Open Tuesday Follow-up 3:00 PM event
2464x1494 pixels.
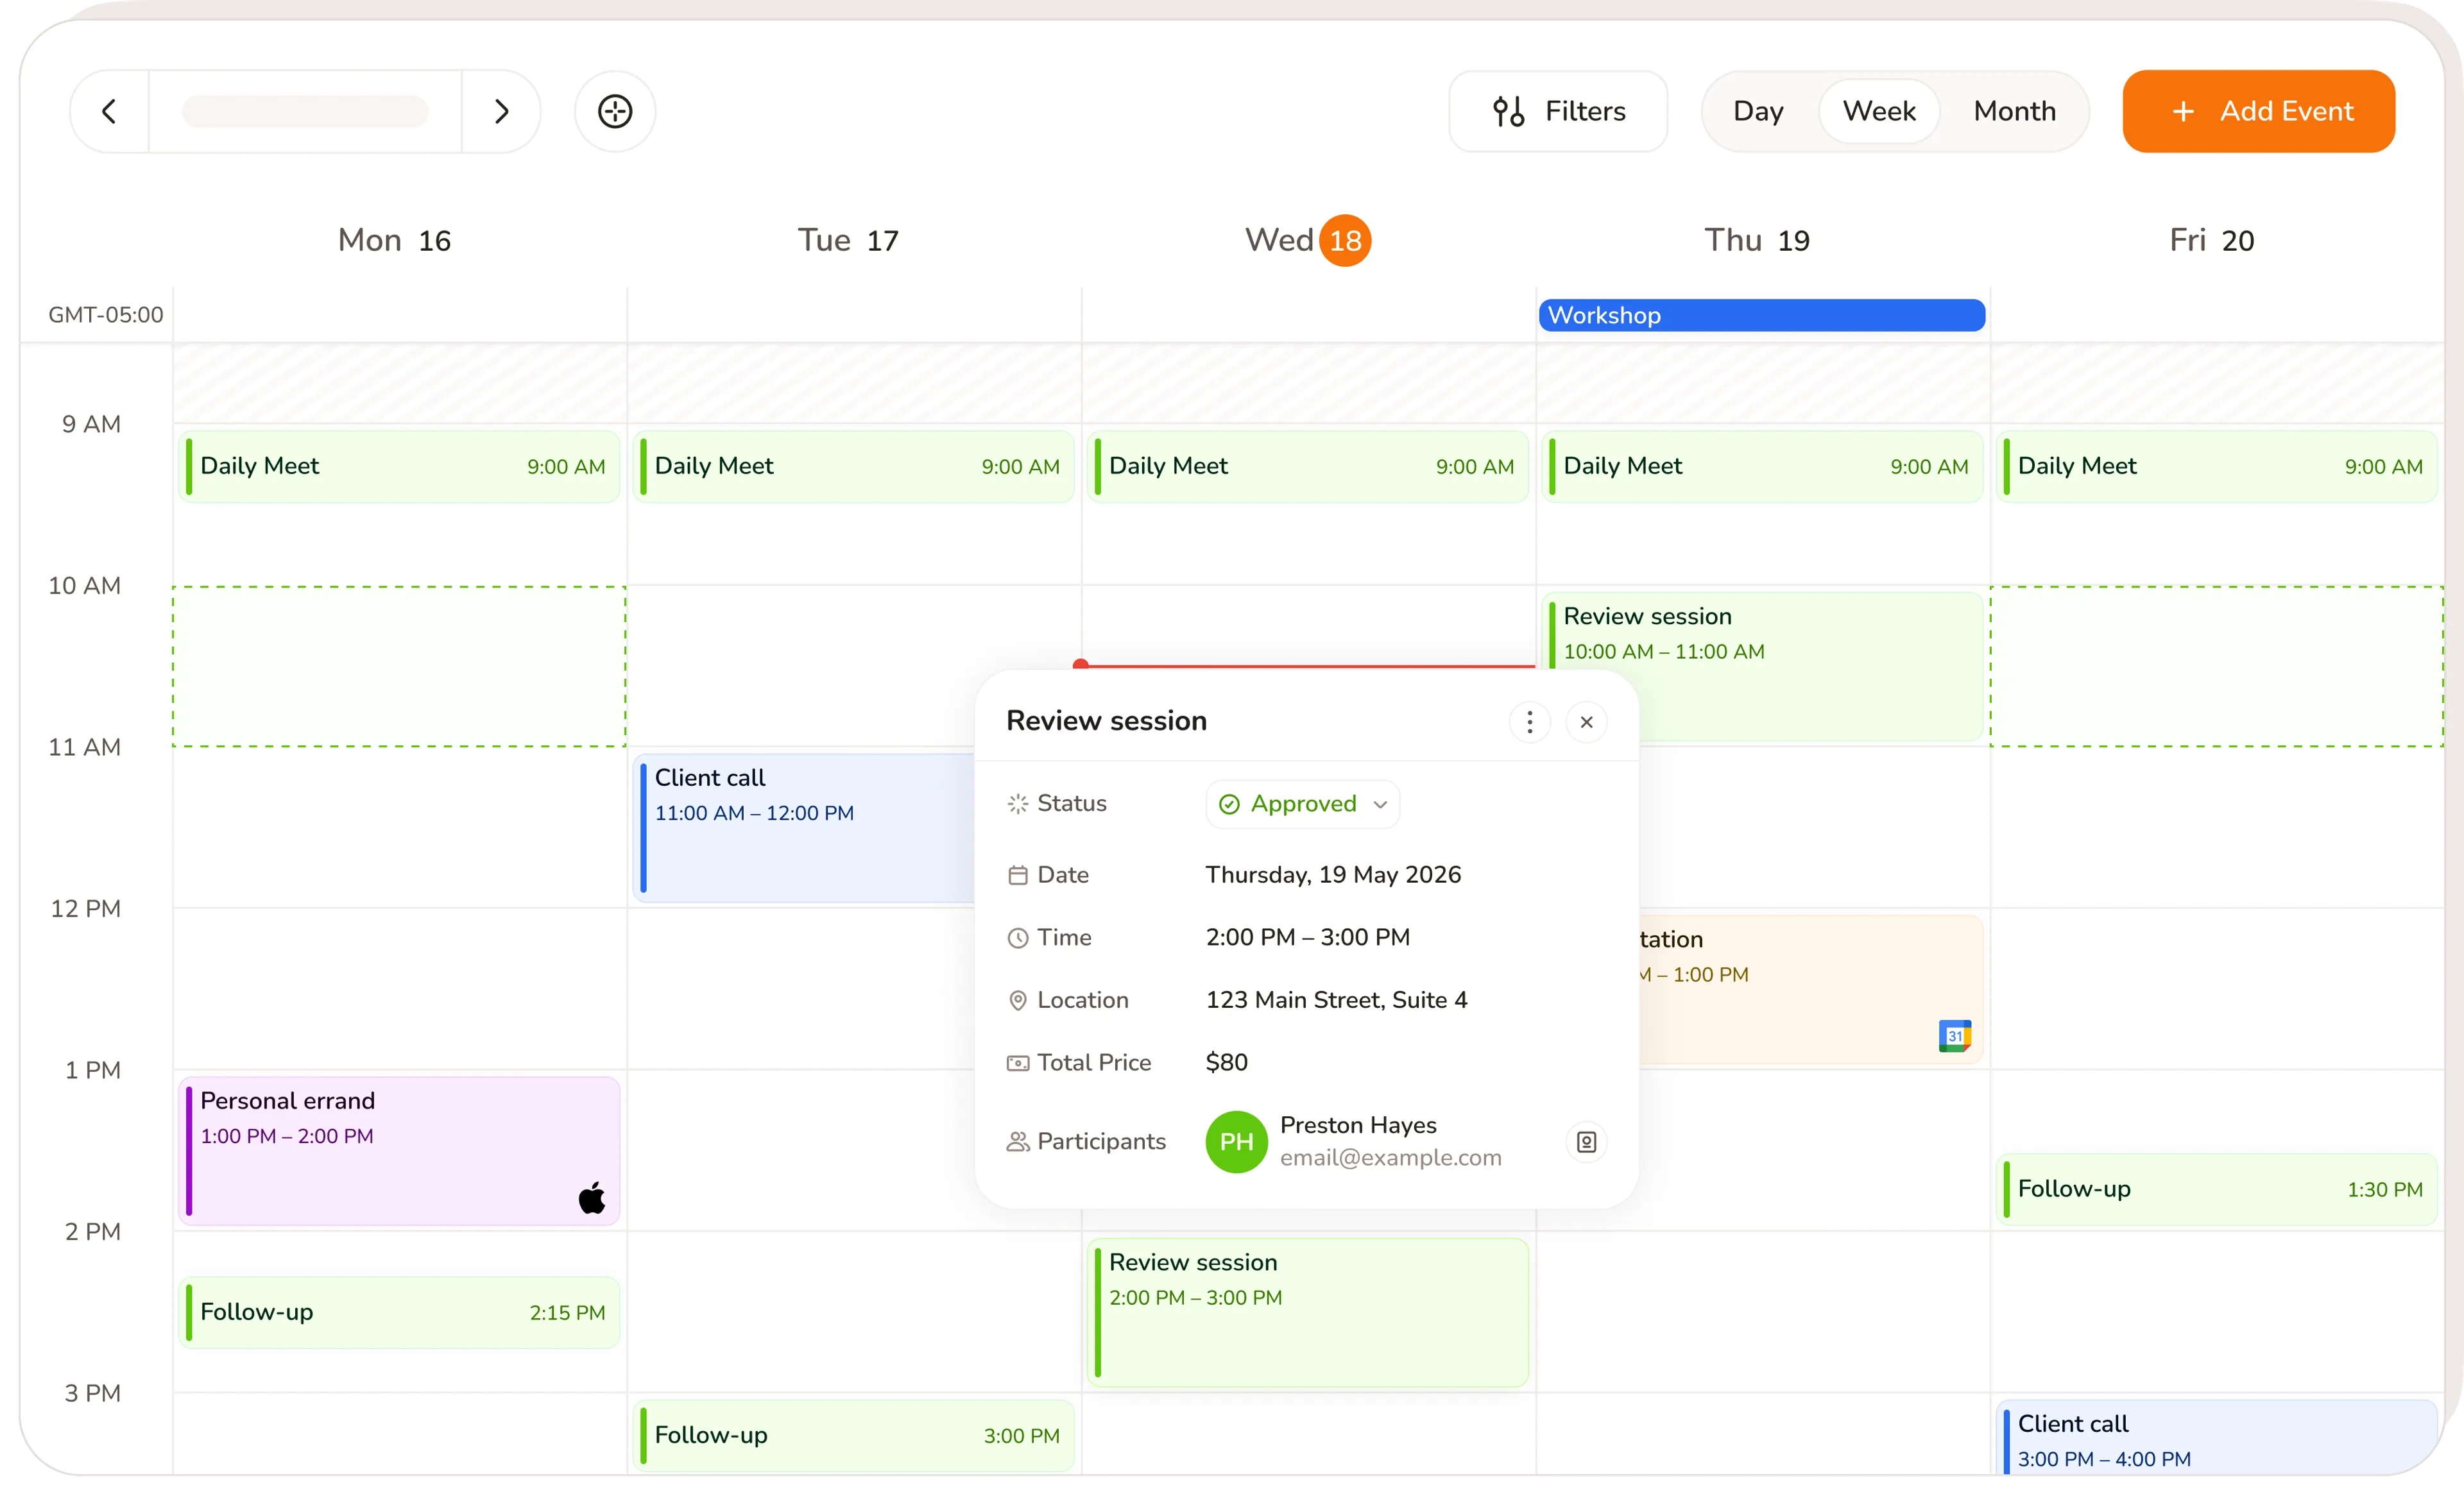coord(853,1435)
